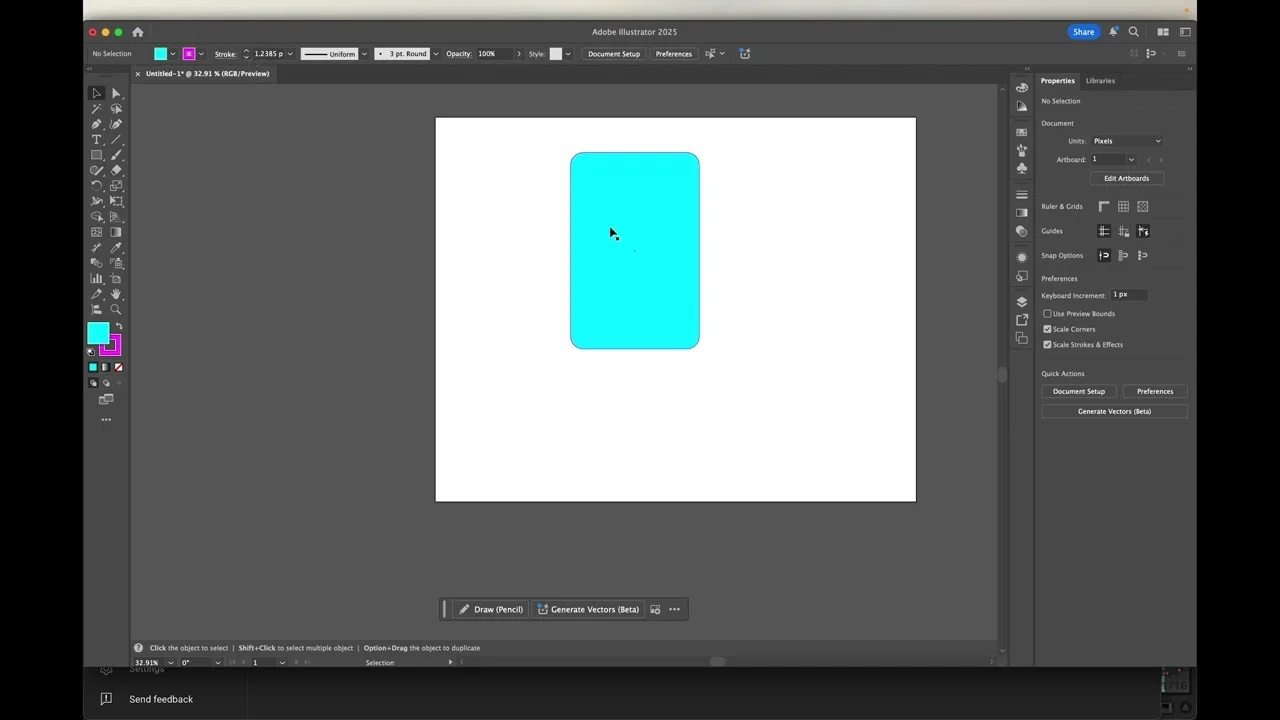Open the Layers panel icon
1280x720 pixels.
click(1021, 301)
